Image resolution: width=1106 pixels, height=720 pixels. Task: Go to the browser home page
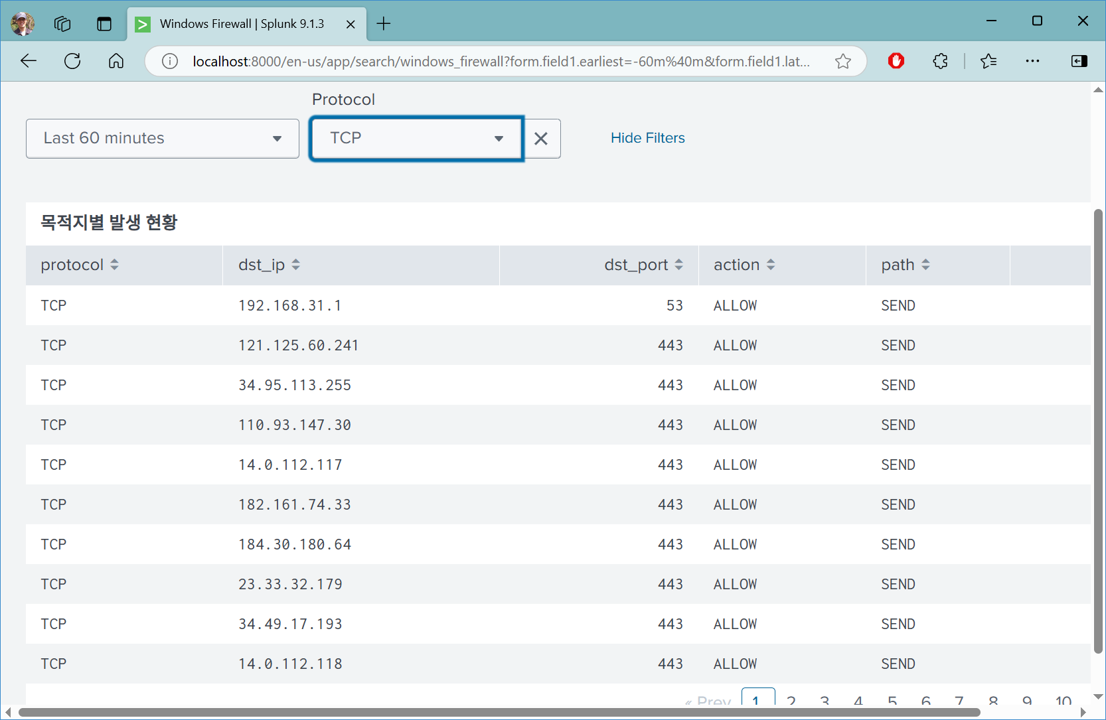[116, 61]
